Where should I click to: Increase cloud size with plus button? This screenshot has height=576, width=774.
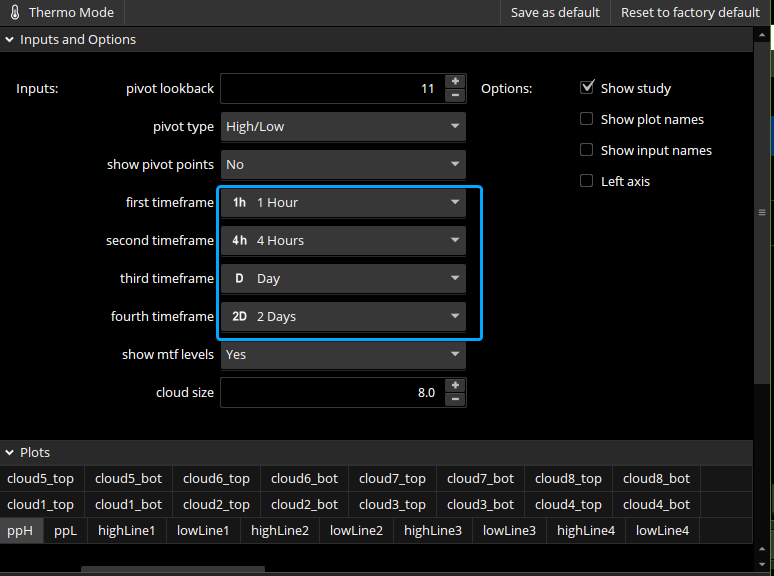[455, 385]
